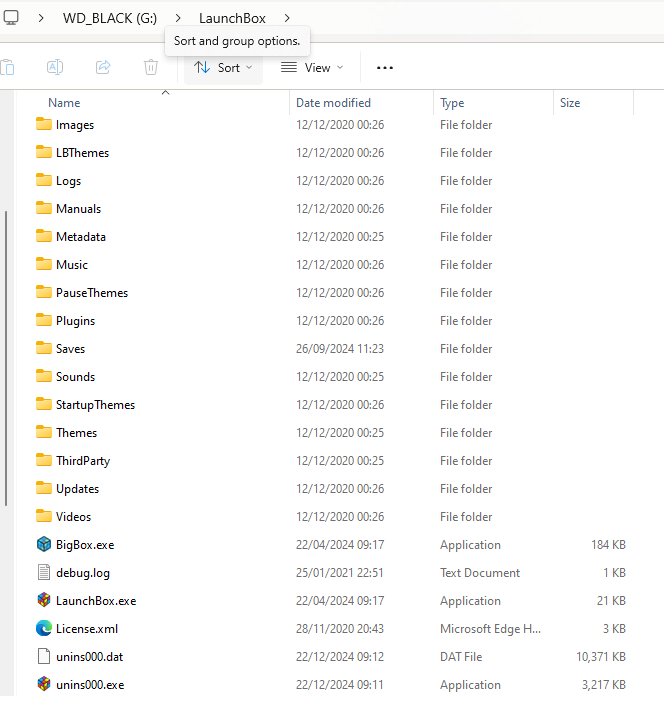Select the Sounds folder icon
The height and width of the screenshot is (705, 664).
pyautogui.click(x=44, y=376)
